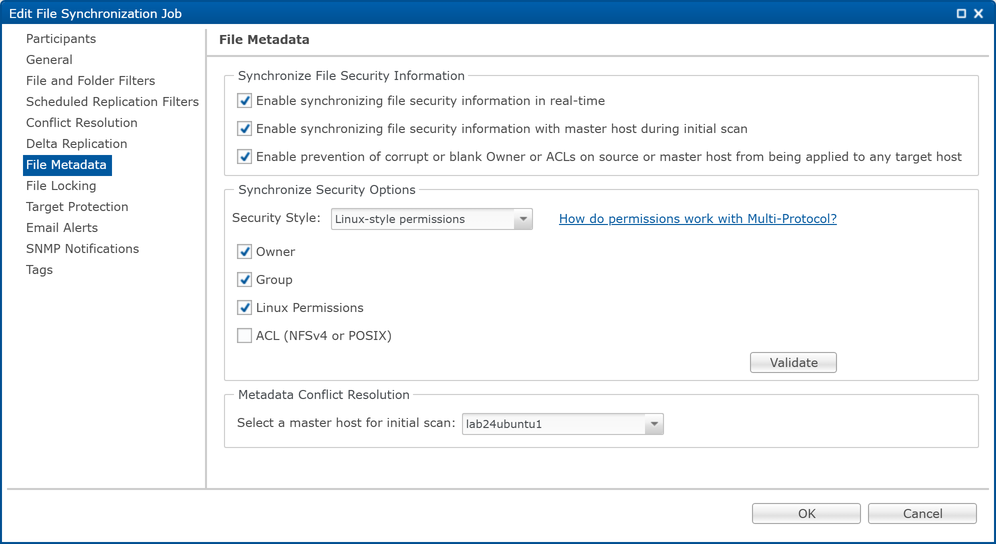The width and height of the screenshot is (996, 544).
Task: Open Scheduled Replication Filters
Action: [112, 102]
